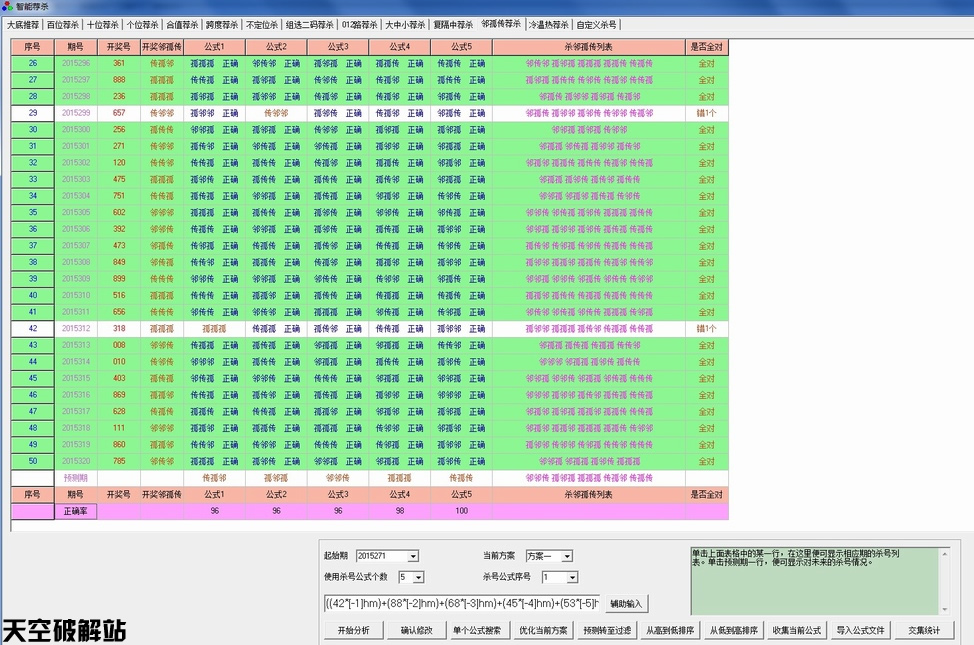Click the 辅助输入 button

click(626, 604)
